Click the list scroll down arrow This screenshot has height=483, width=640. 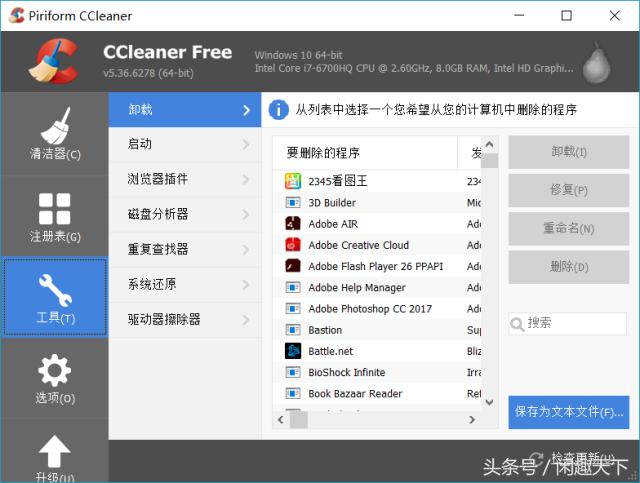coord(489,403)
